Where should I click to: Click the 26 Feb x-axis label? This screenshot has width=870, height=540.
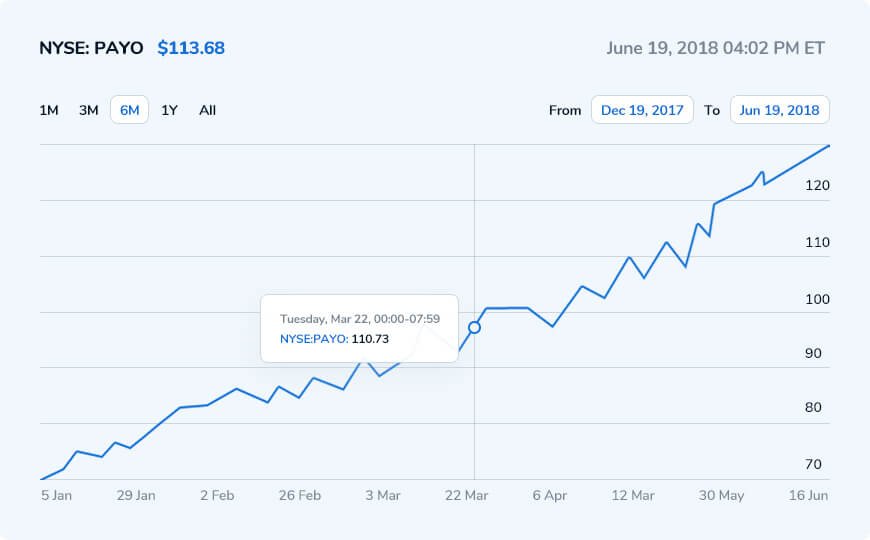300,494
